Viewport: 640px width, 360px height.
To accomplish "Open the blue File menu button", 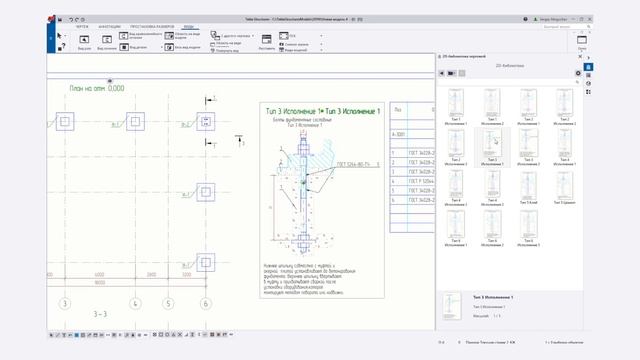I will (x=51, y=38).
